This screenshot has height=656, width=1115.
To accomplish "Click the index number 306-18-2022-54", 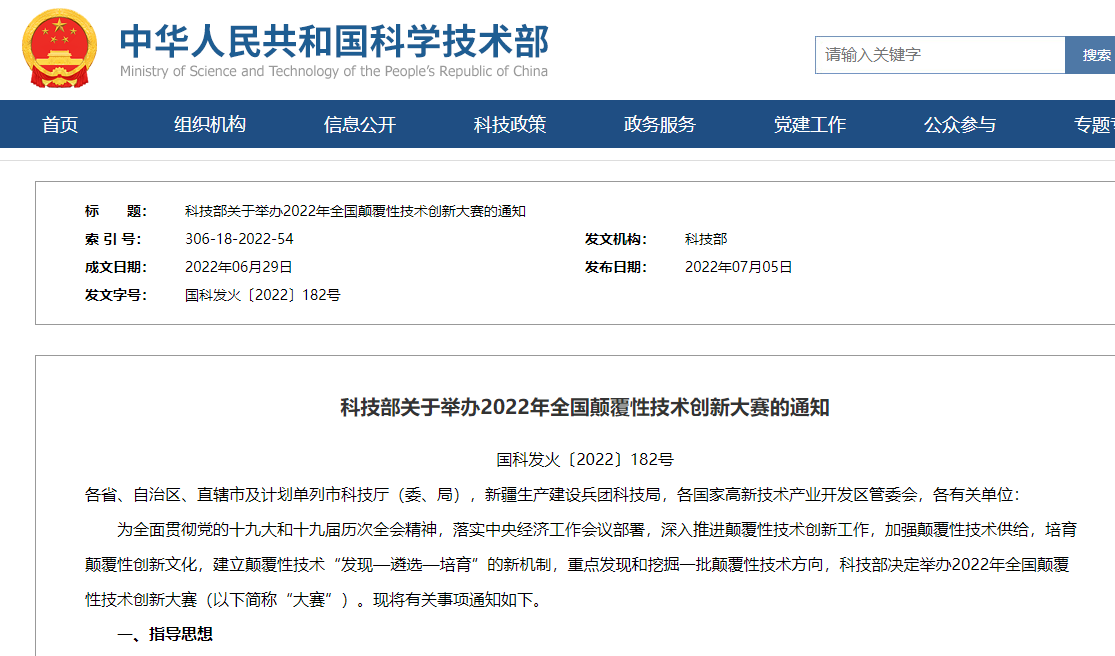I will (239, 239).
